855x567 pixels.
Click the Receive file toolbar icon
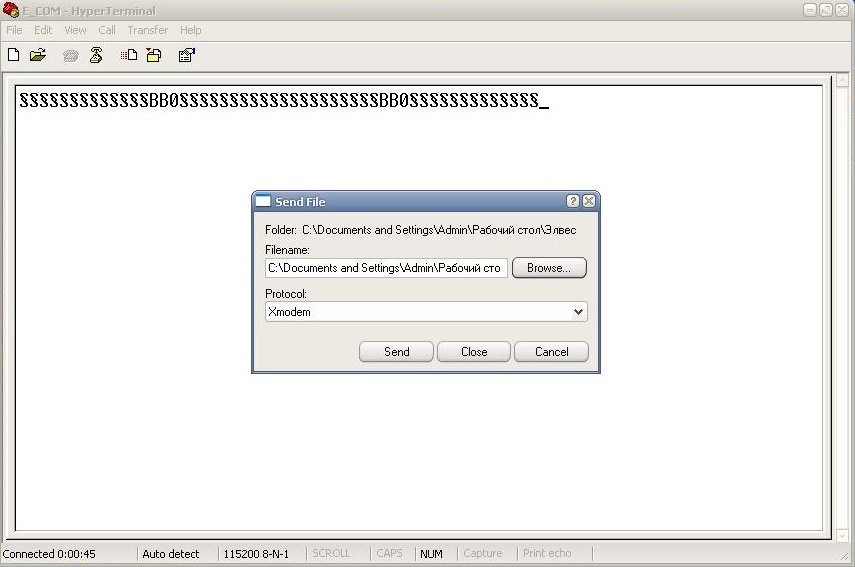[154, 55]
